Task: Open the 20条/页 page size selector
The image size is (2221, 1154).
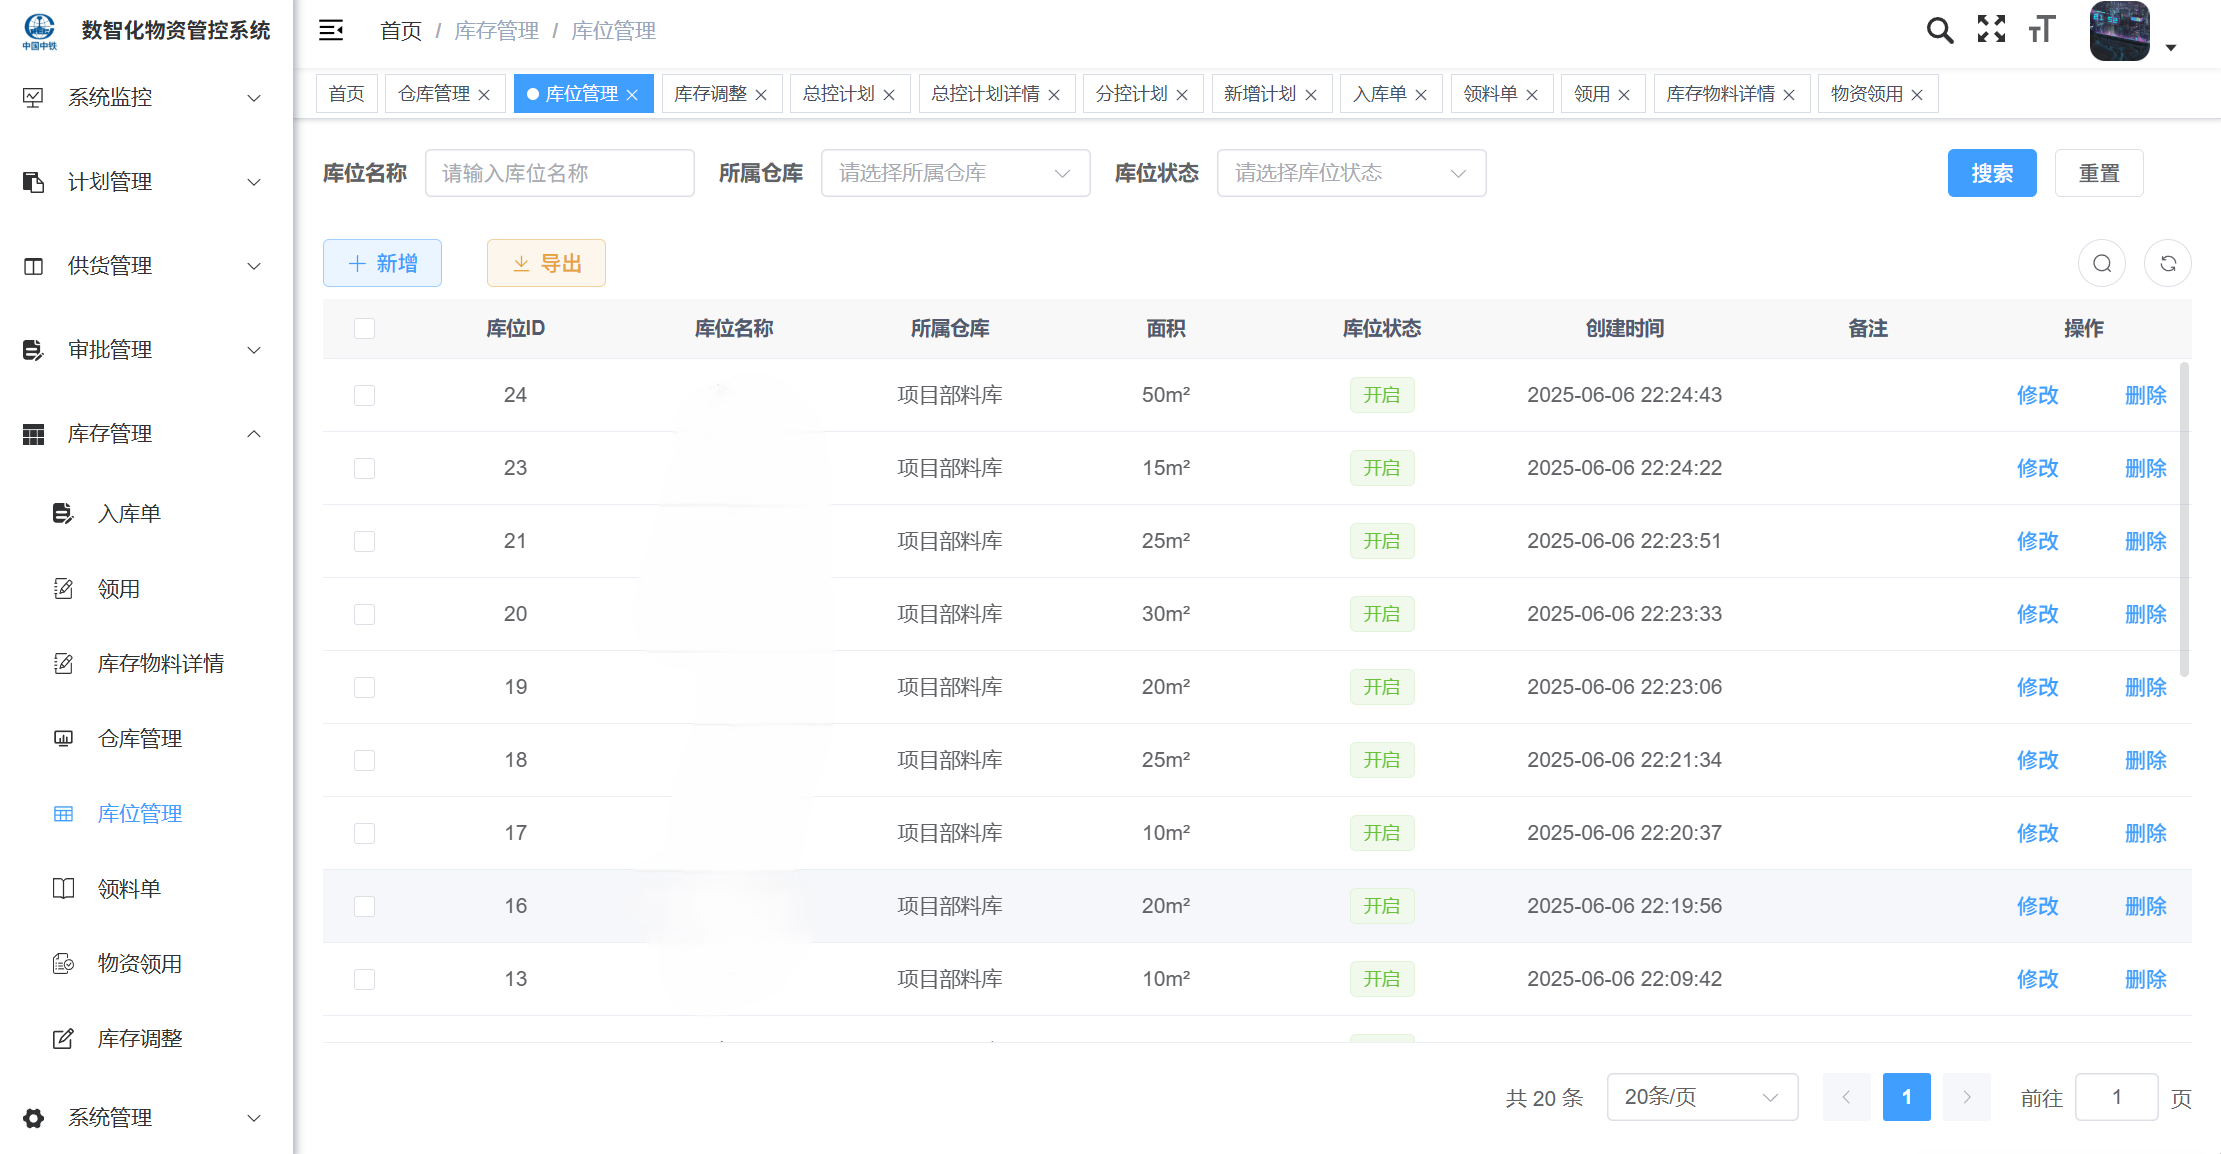Action: tap(1701, 1097)
